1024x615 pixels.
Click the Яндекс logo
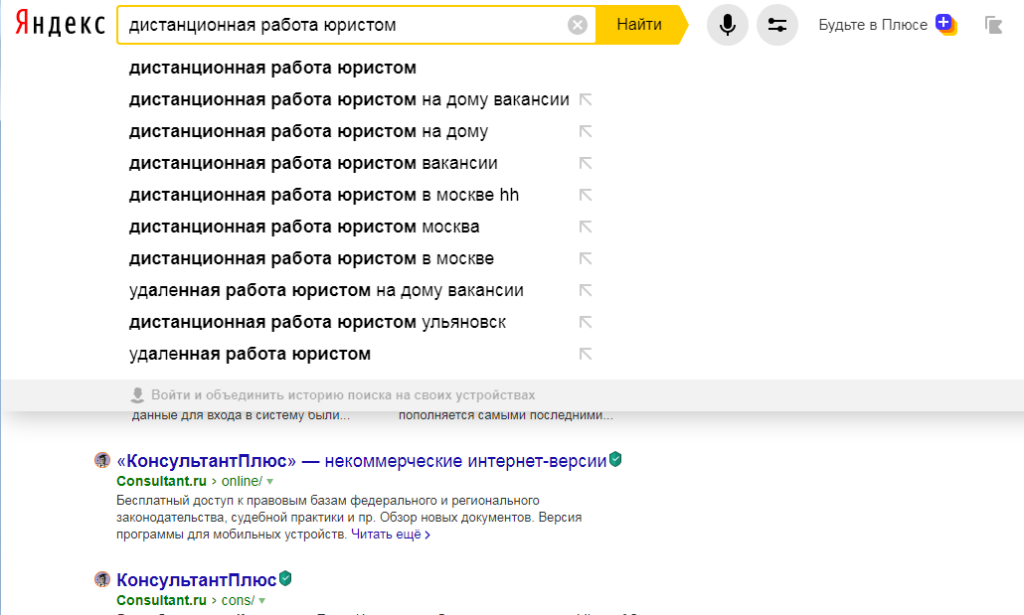(x=60, y=25)
